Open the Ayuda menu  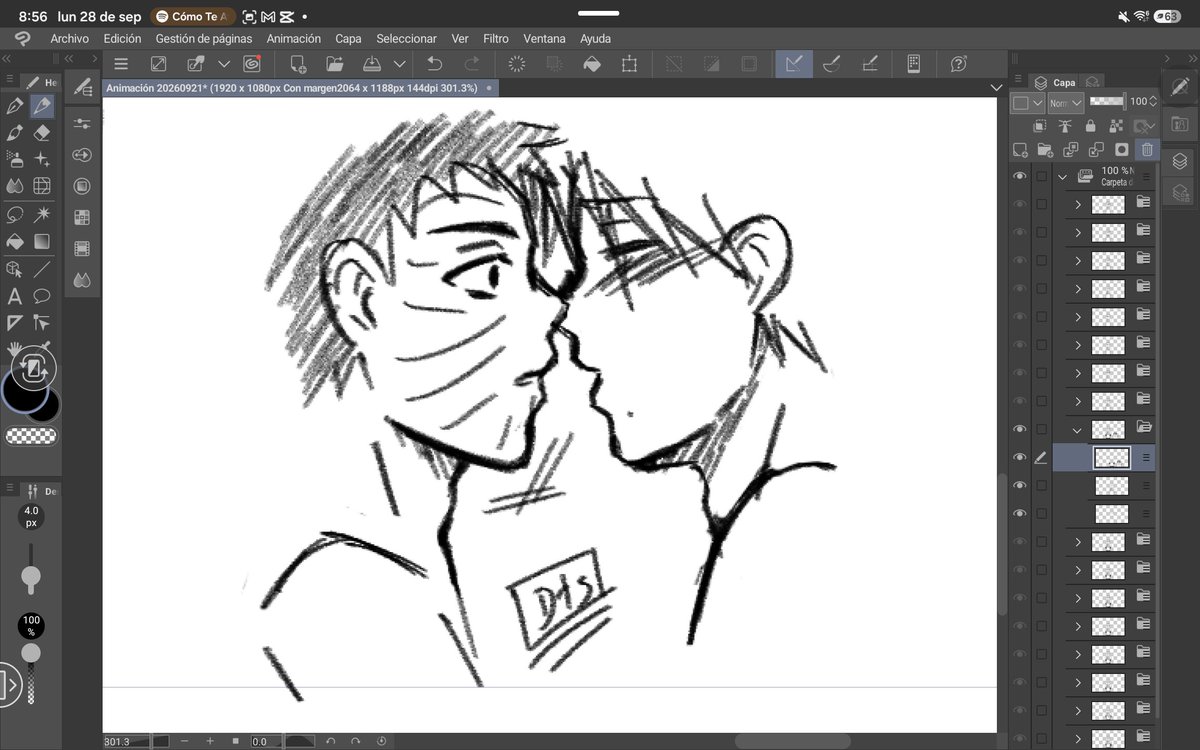click(595, 39)
